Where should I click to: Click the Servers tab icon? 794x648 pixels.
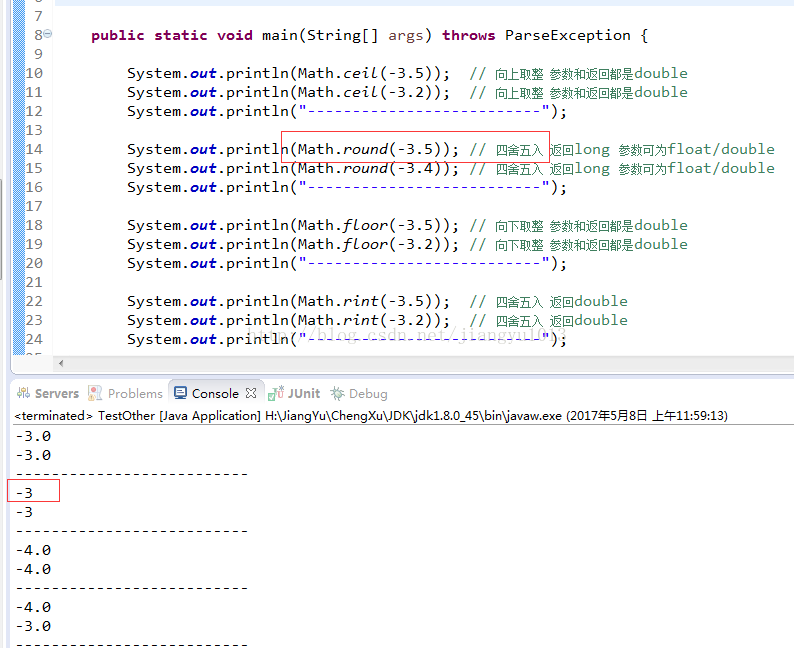point(23,393)
